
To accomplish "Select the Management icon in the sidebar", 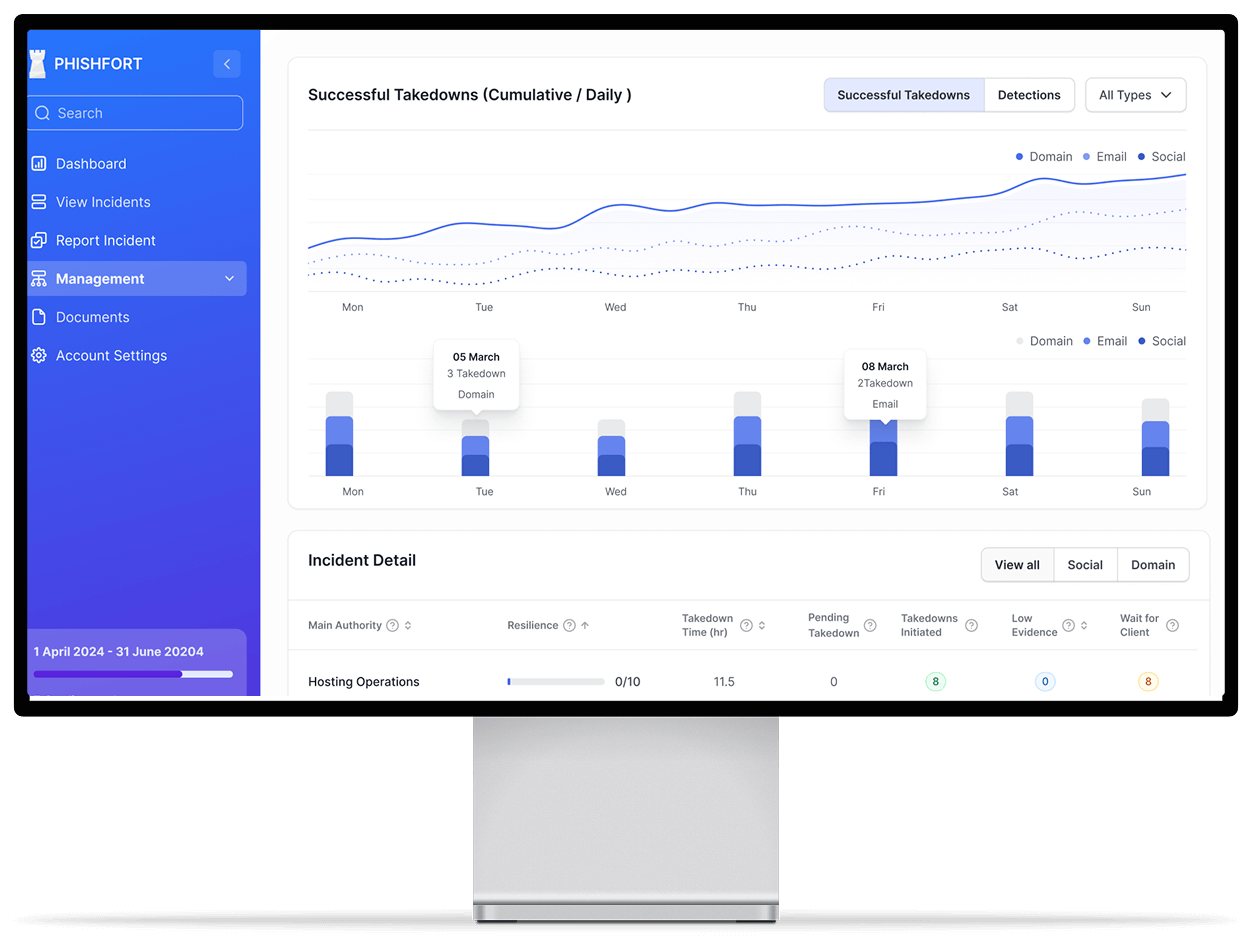I will [x=38, y=278].
